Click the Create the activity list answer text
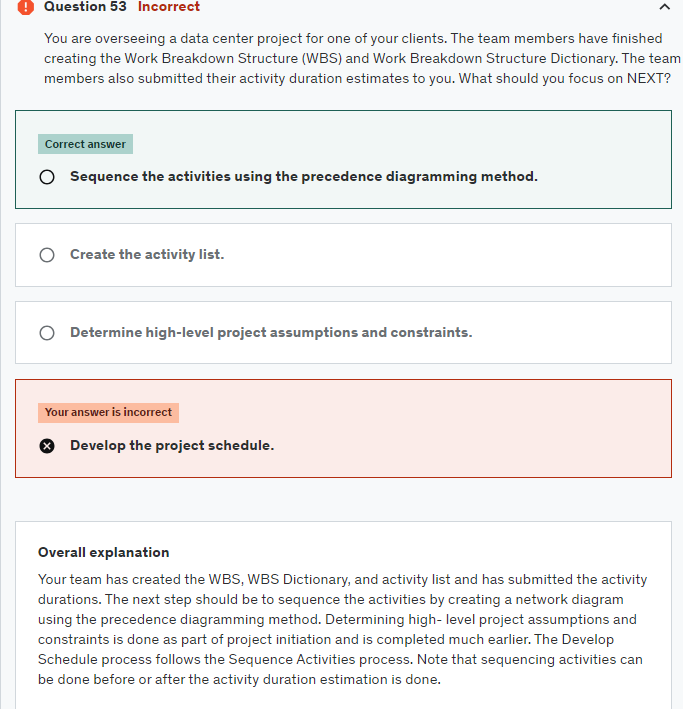683x709 pixels. coord(146,255)
